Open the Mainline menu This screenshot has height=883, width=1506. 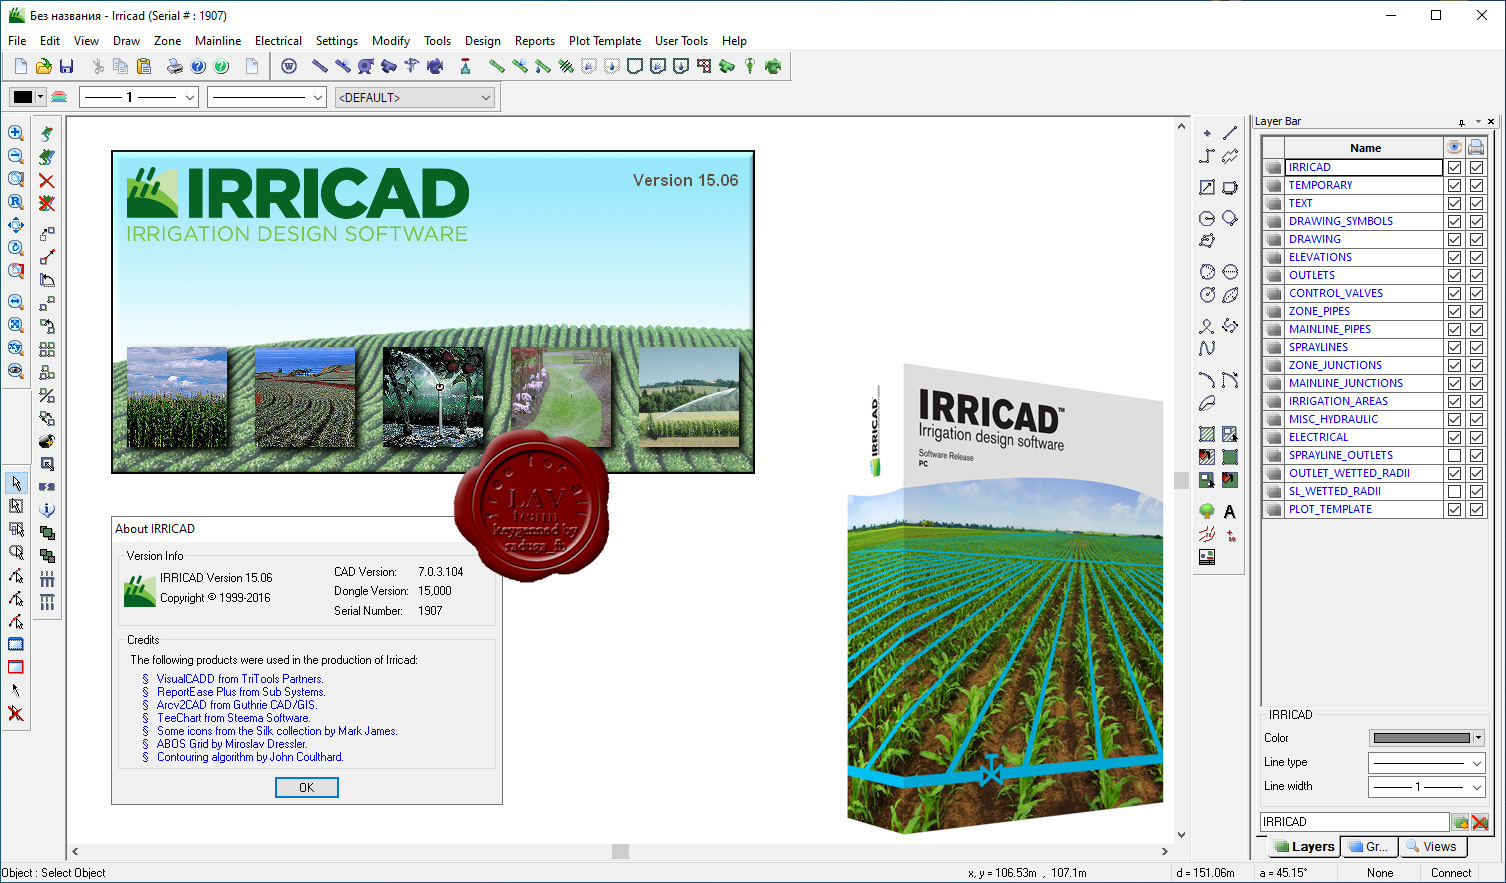218,41
